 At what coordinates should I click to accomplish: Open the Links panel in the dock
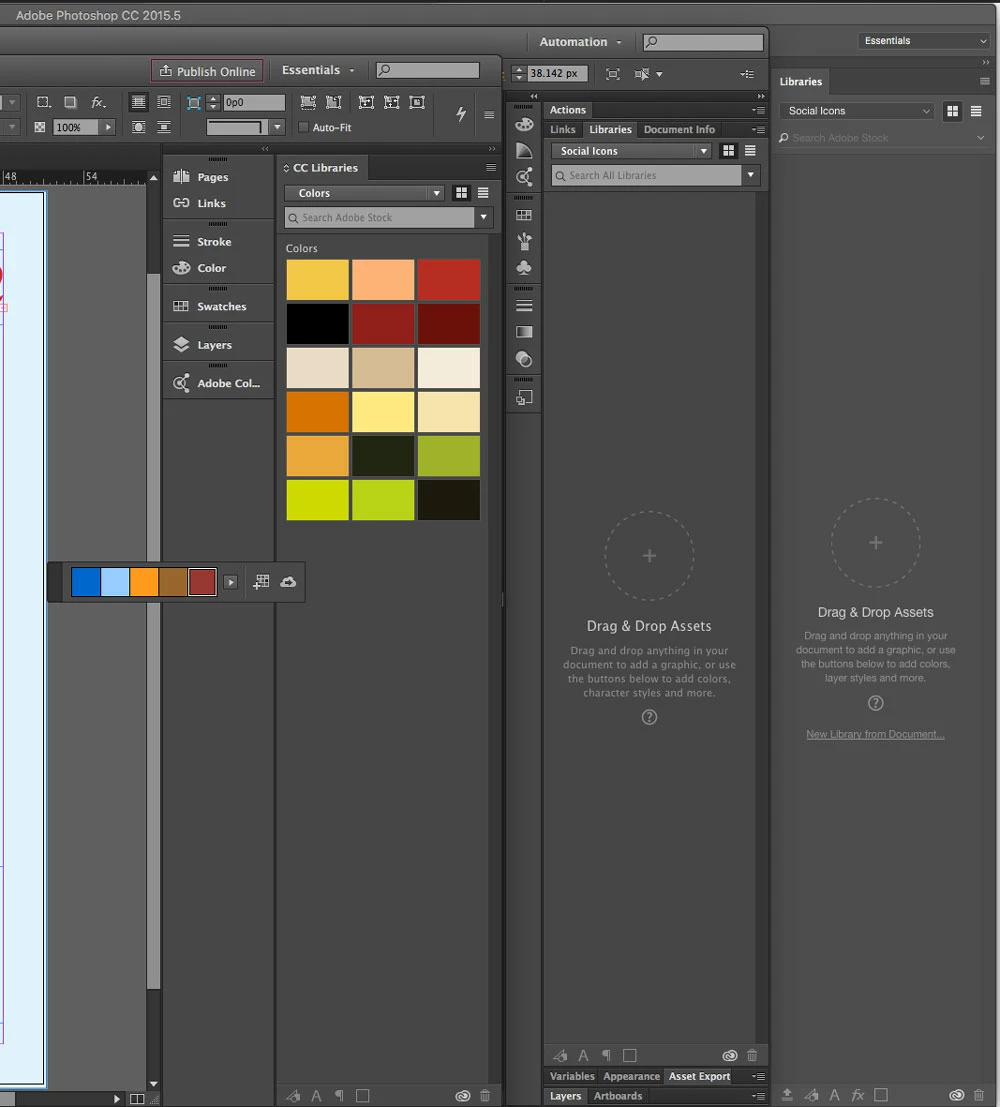point(201,203)
